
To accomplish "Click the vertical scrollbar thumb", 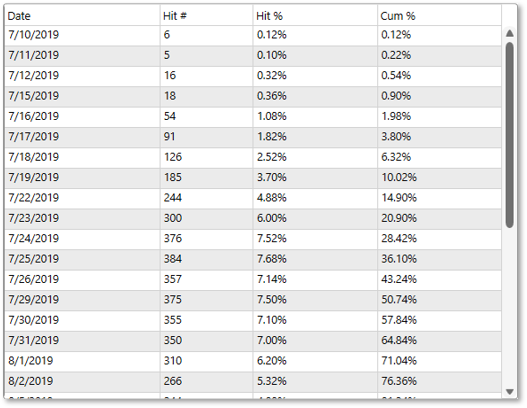I will pos(510,135).
